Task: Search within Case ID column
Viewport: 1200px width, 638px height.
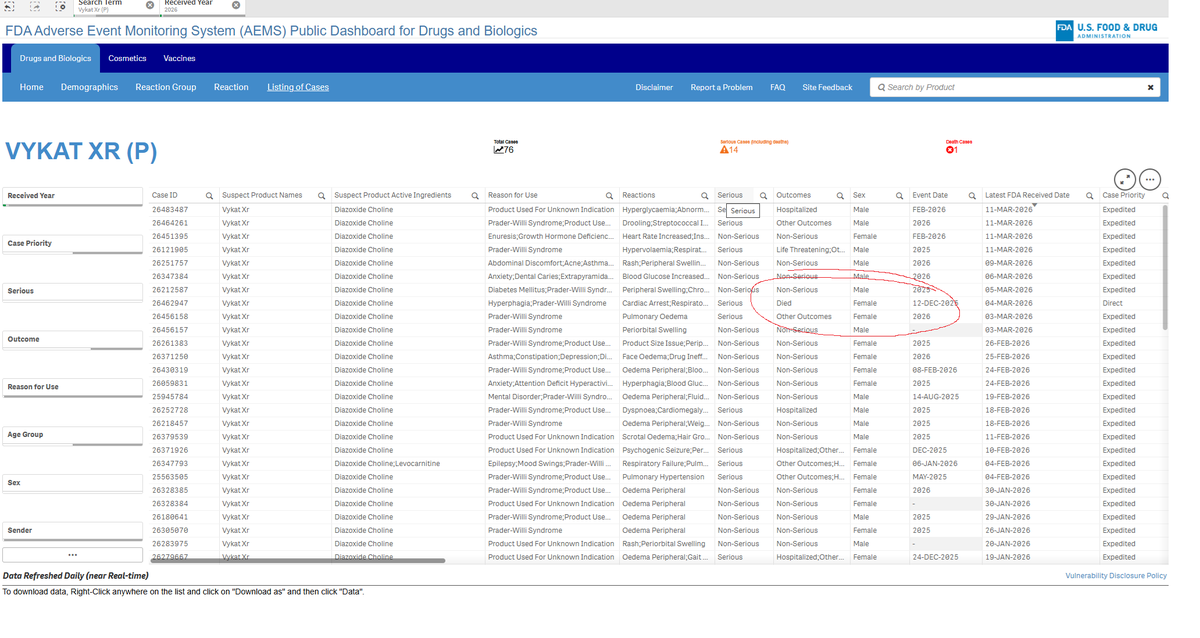Action: pyautogui.click(x=209, y=196)
